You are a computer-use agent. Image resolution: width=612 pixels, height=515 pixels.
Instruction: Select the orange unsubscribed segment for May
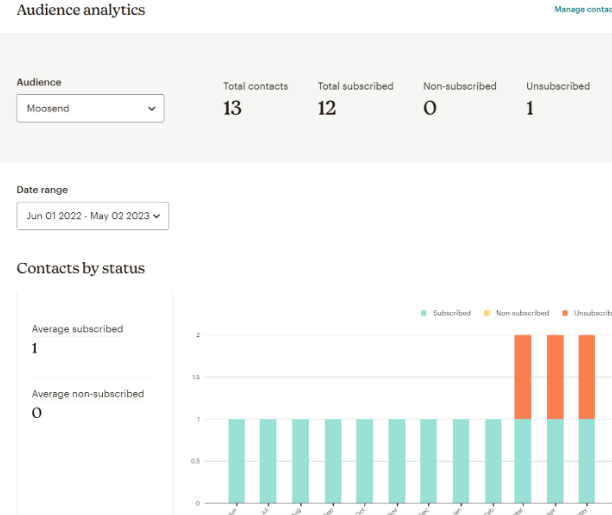pos(587,377)
